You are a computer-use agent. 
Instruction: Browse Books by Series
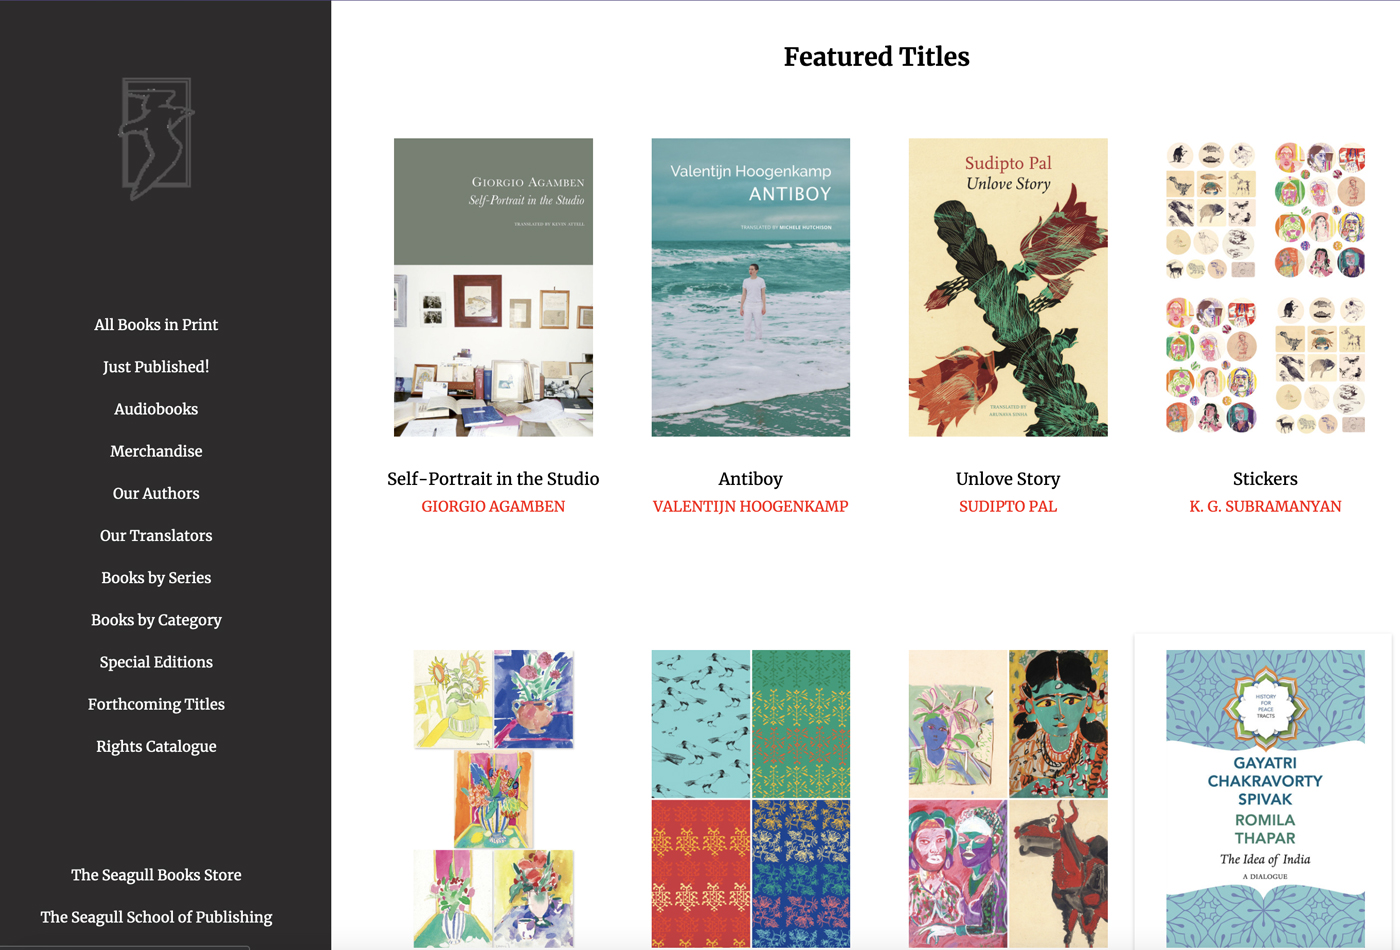point(156,578)
